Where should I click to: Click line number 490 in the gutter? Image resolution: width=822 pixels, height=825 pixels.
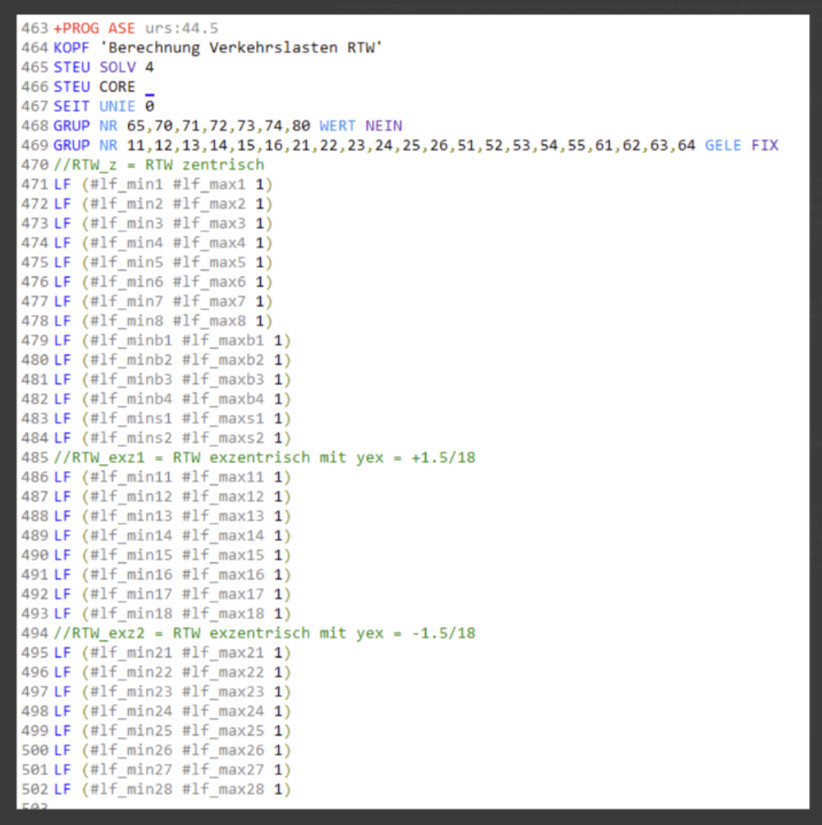tap(35, 555)
